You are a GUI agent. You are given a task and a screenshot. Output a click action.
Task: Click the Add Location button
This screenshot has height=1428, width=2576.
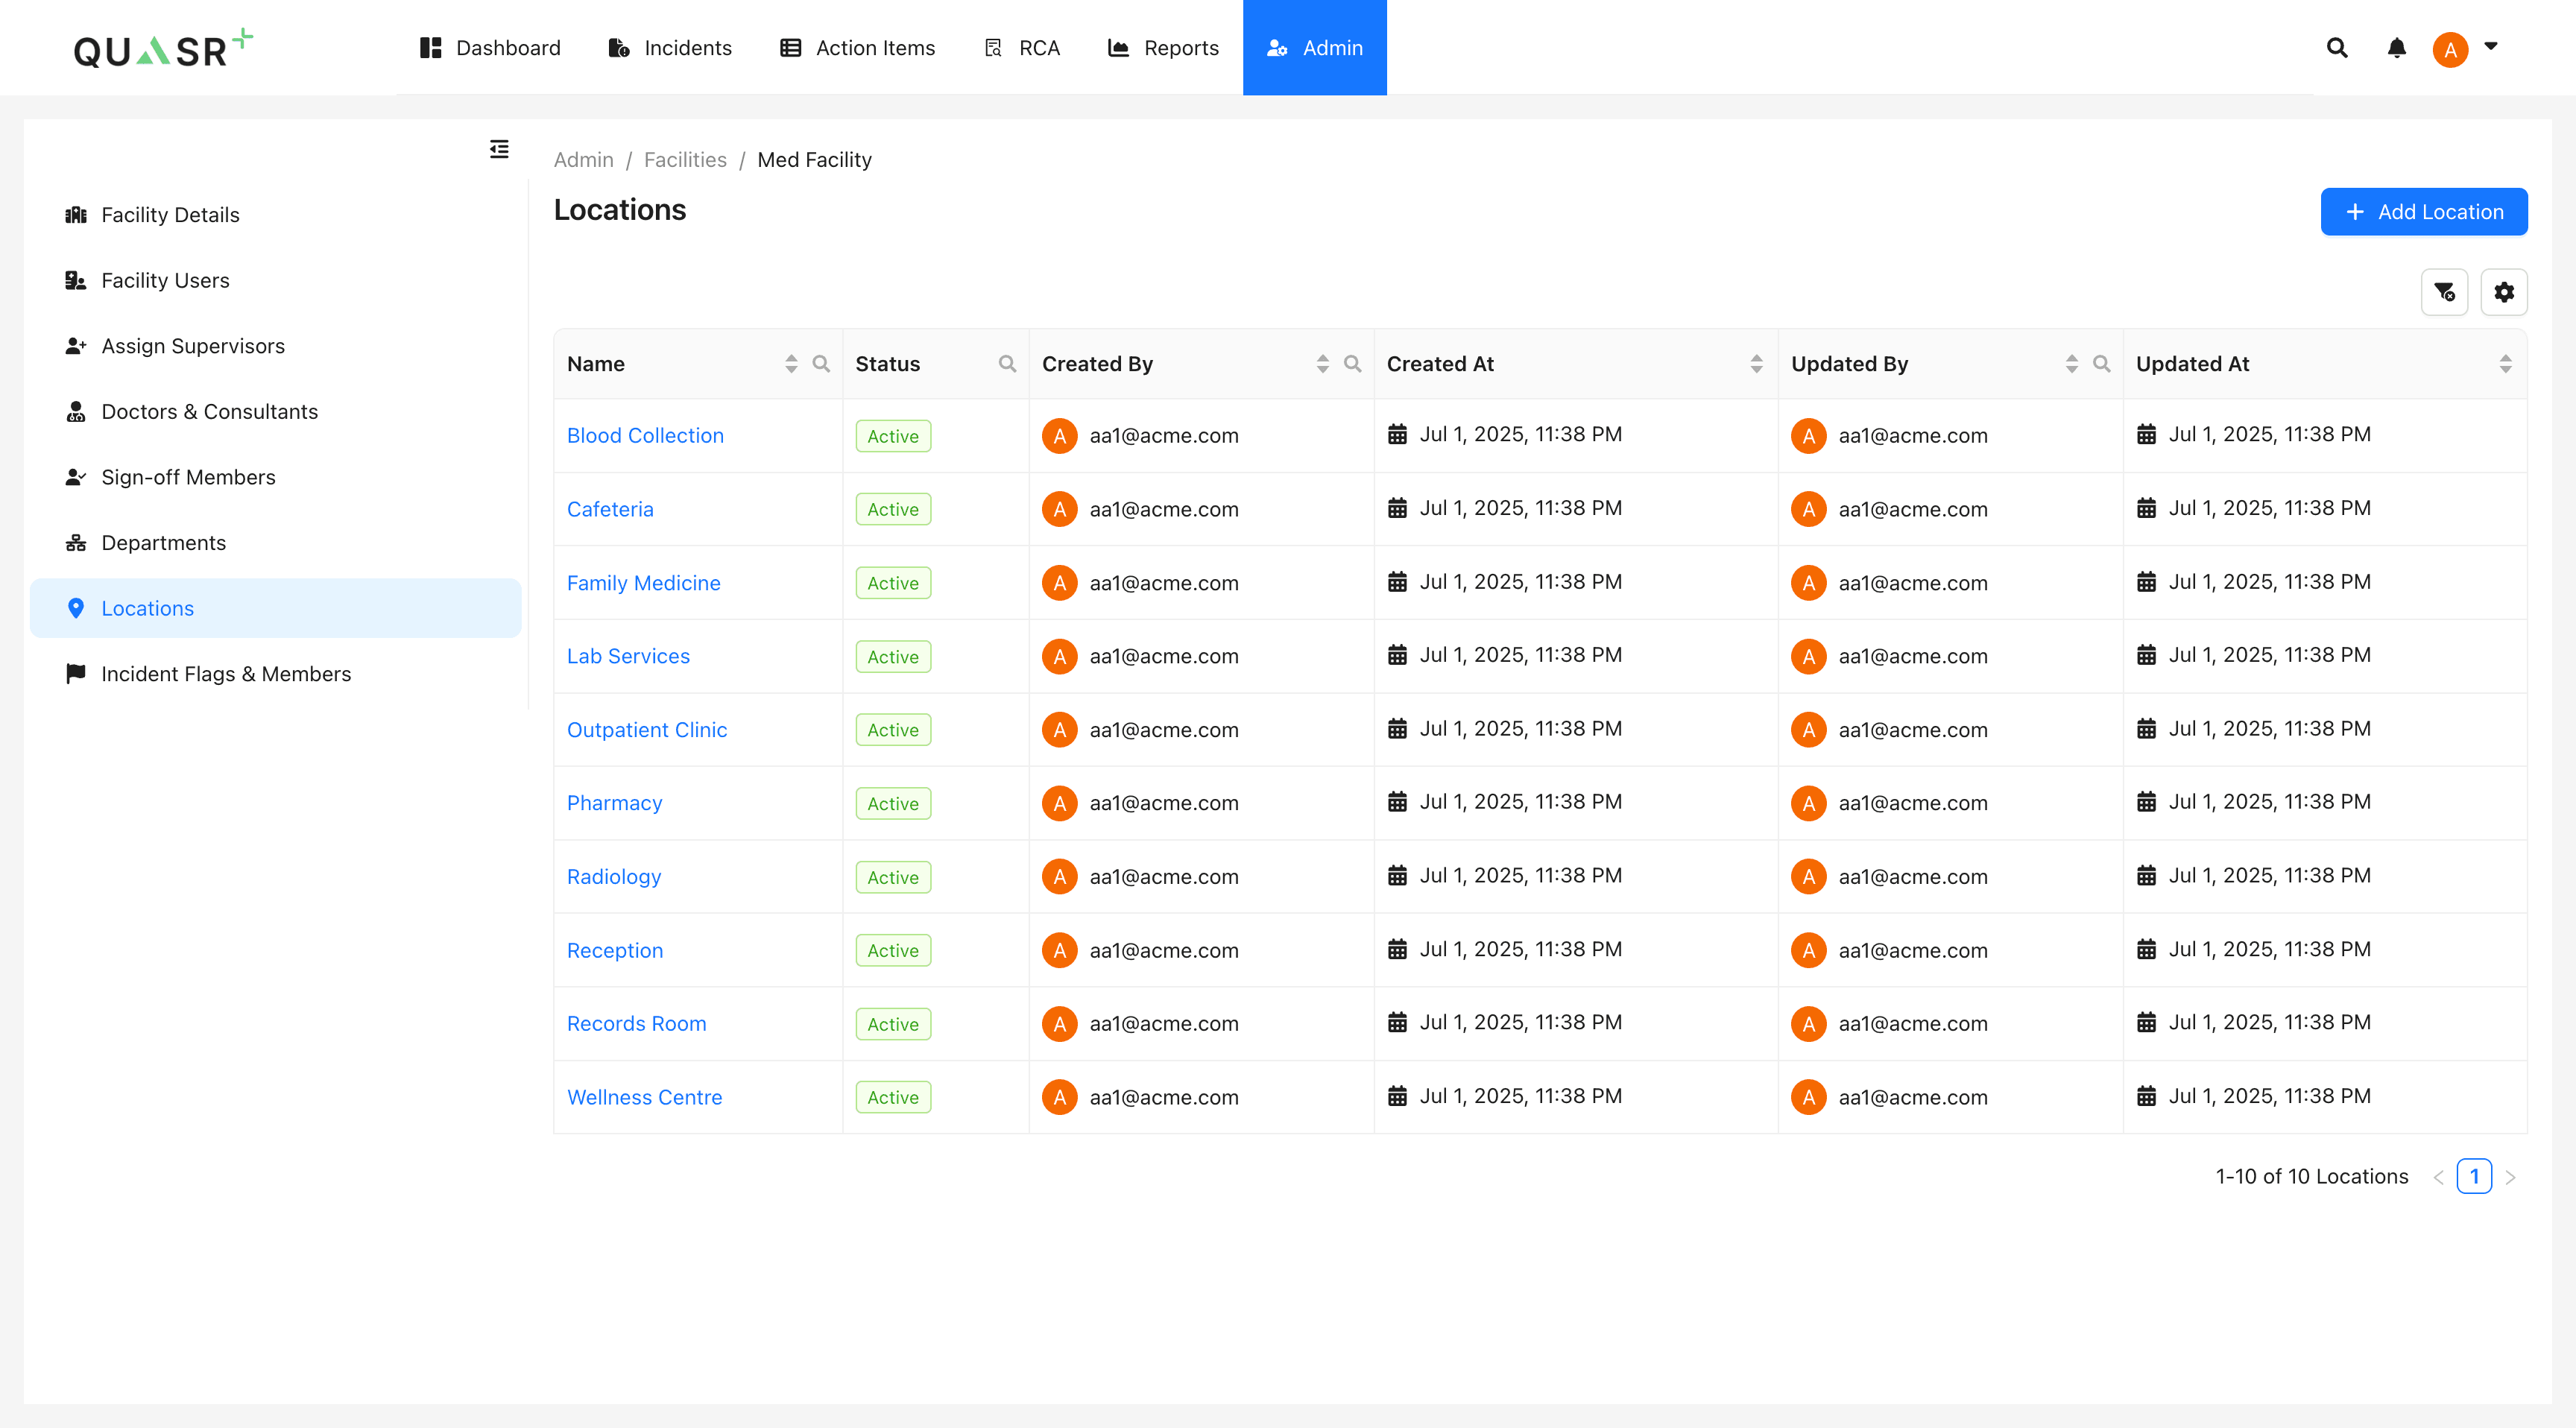[x=2424, y=211]
